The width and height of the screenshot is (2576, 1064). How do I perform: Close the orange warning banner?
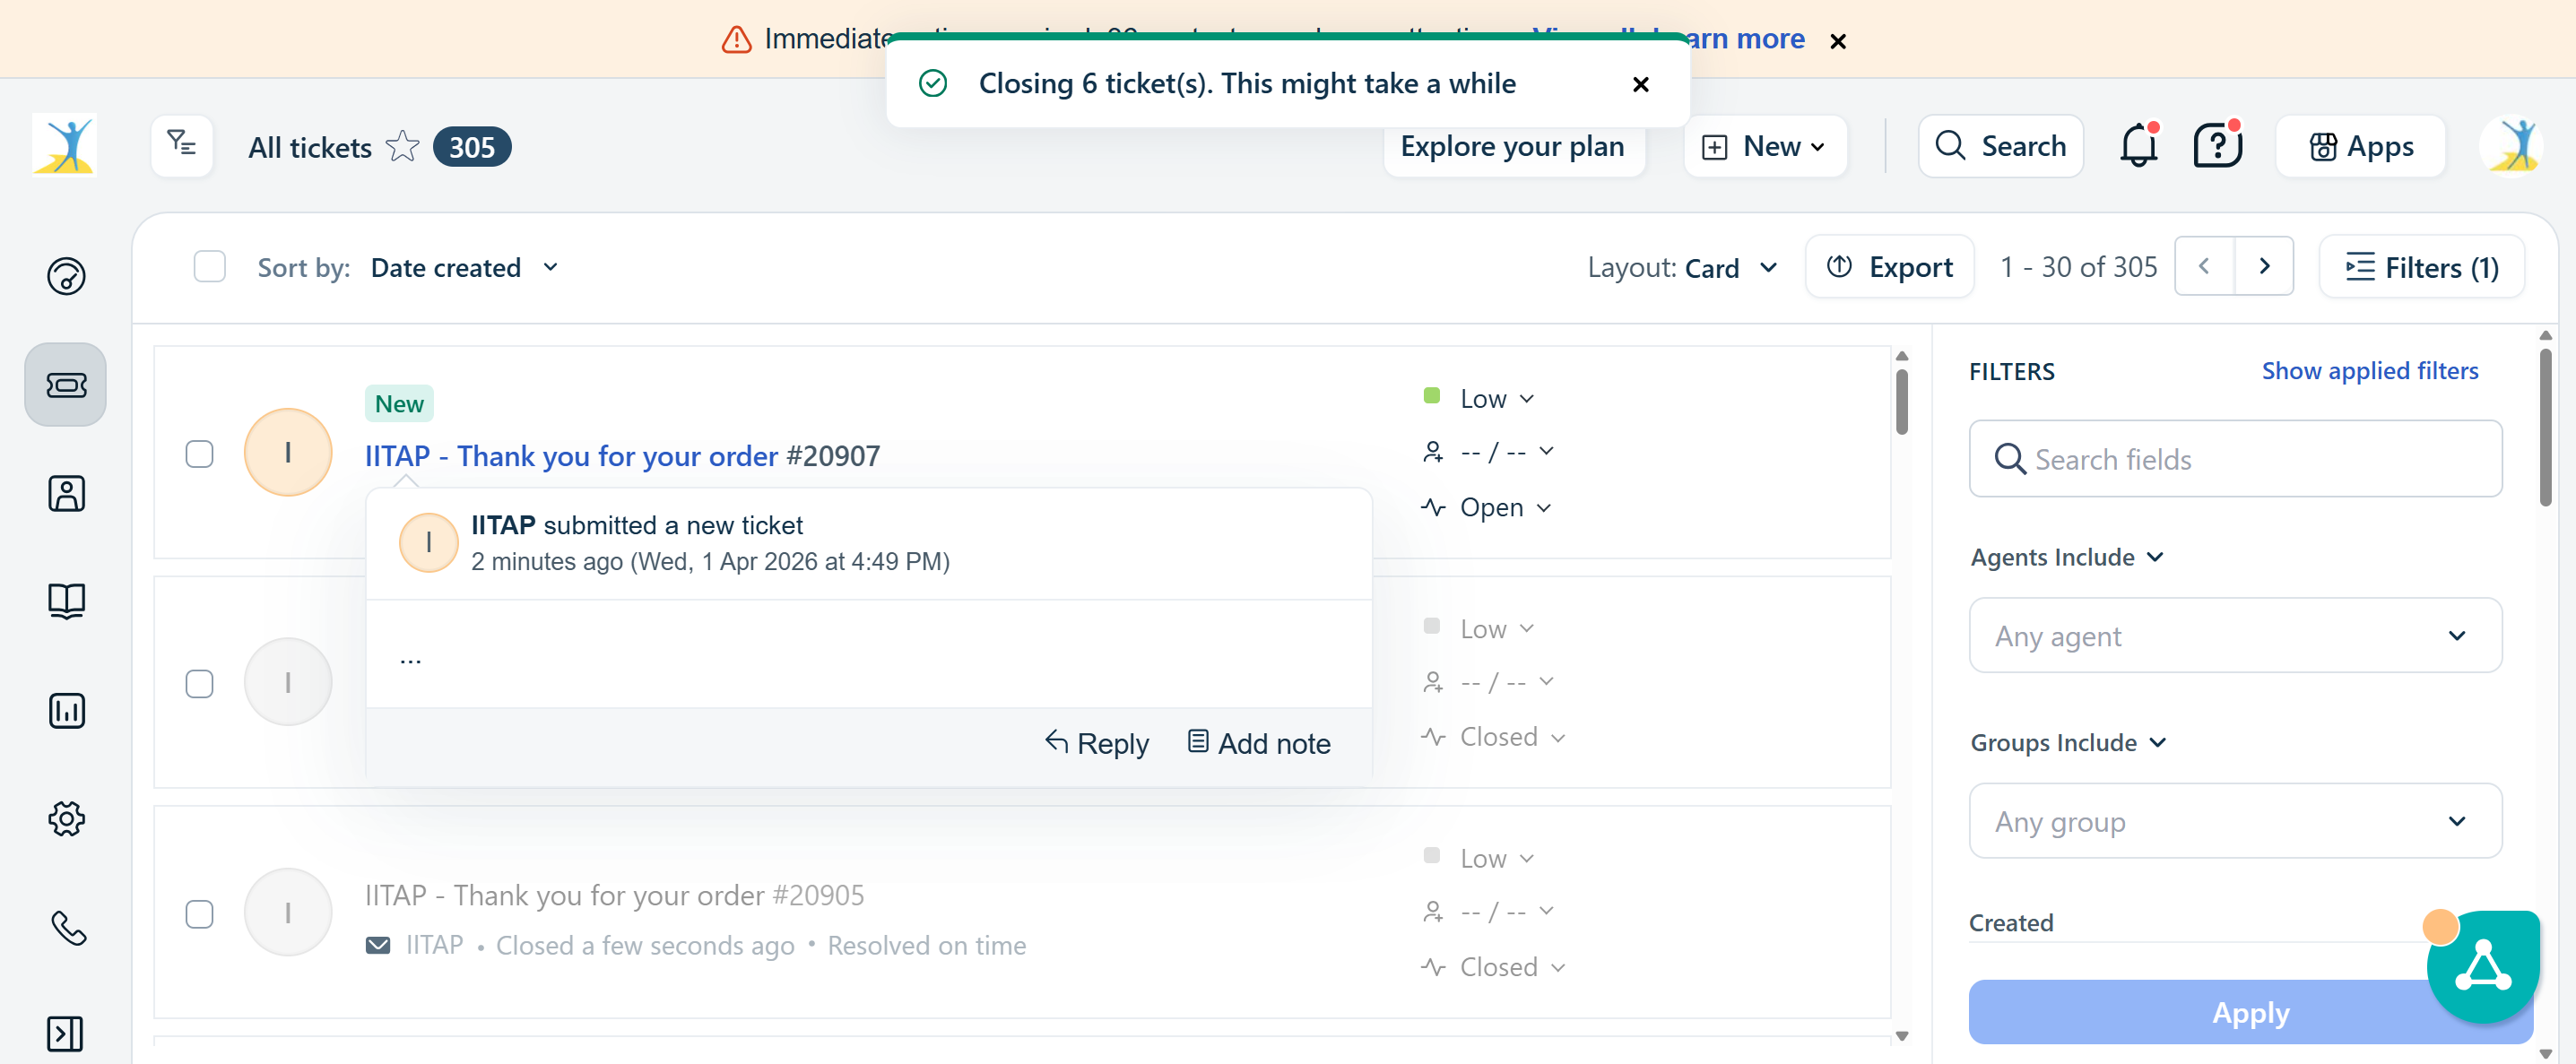tap(1838, 41)
